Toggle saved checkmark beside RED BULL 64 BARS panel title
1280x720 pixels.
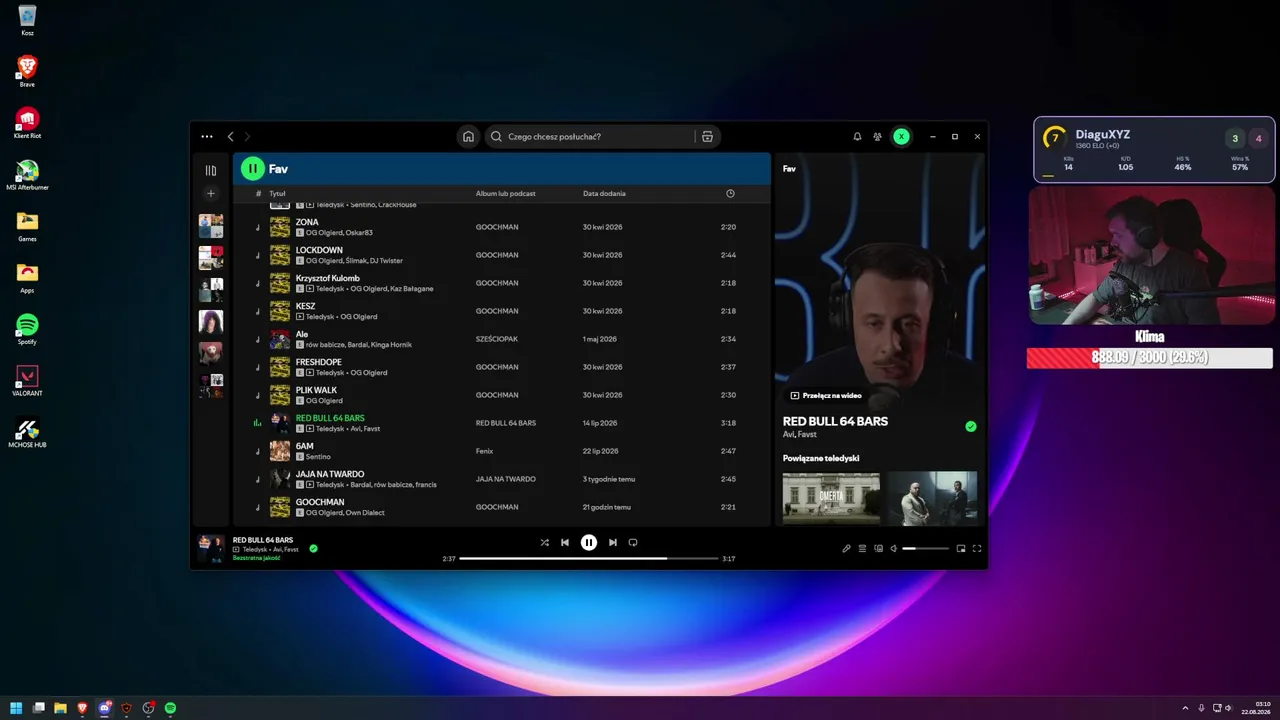(970, 427)
